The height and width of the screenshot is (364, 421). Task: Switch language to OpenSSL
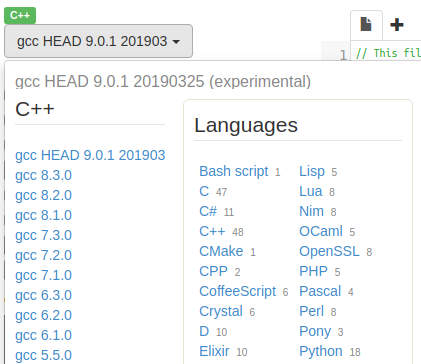coord(329,251)
